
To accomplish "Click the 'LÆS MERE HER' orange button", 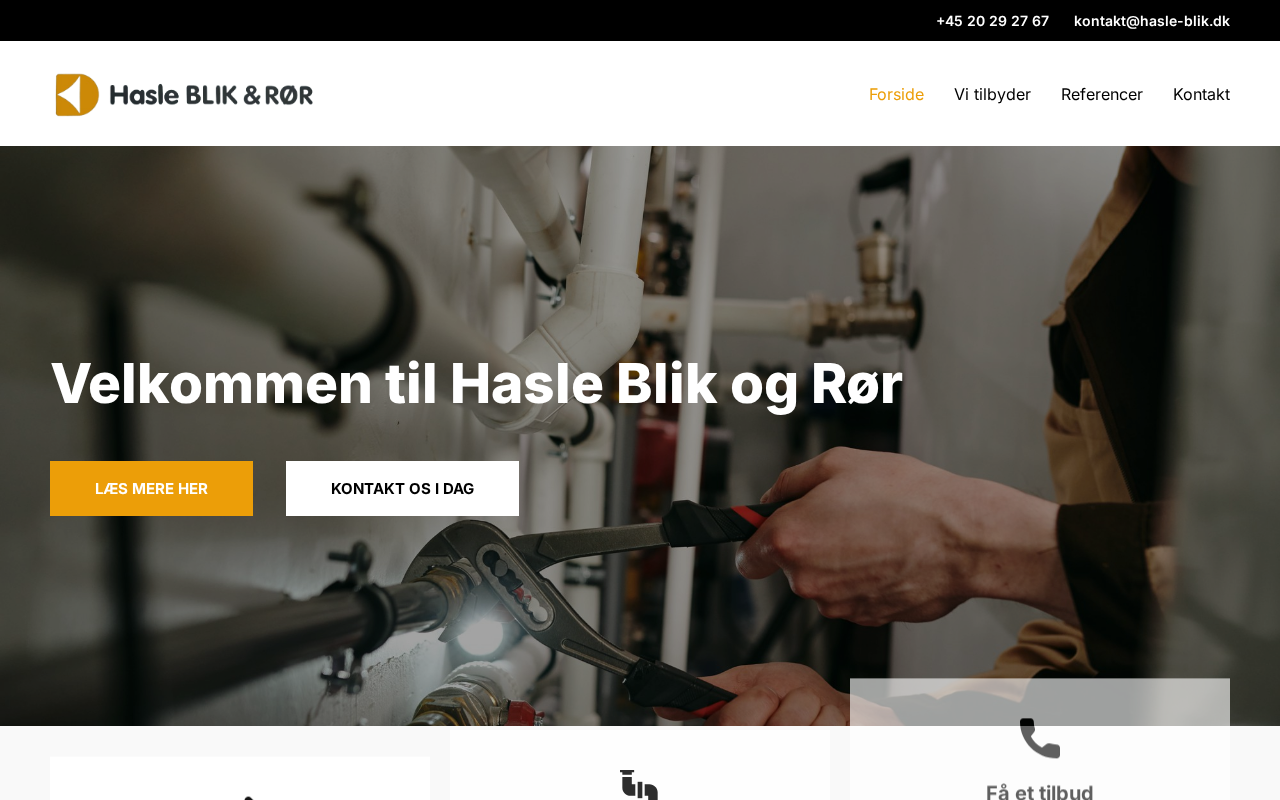I will pos(151,488).
